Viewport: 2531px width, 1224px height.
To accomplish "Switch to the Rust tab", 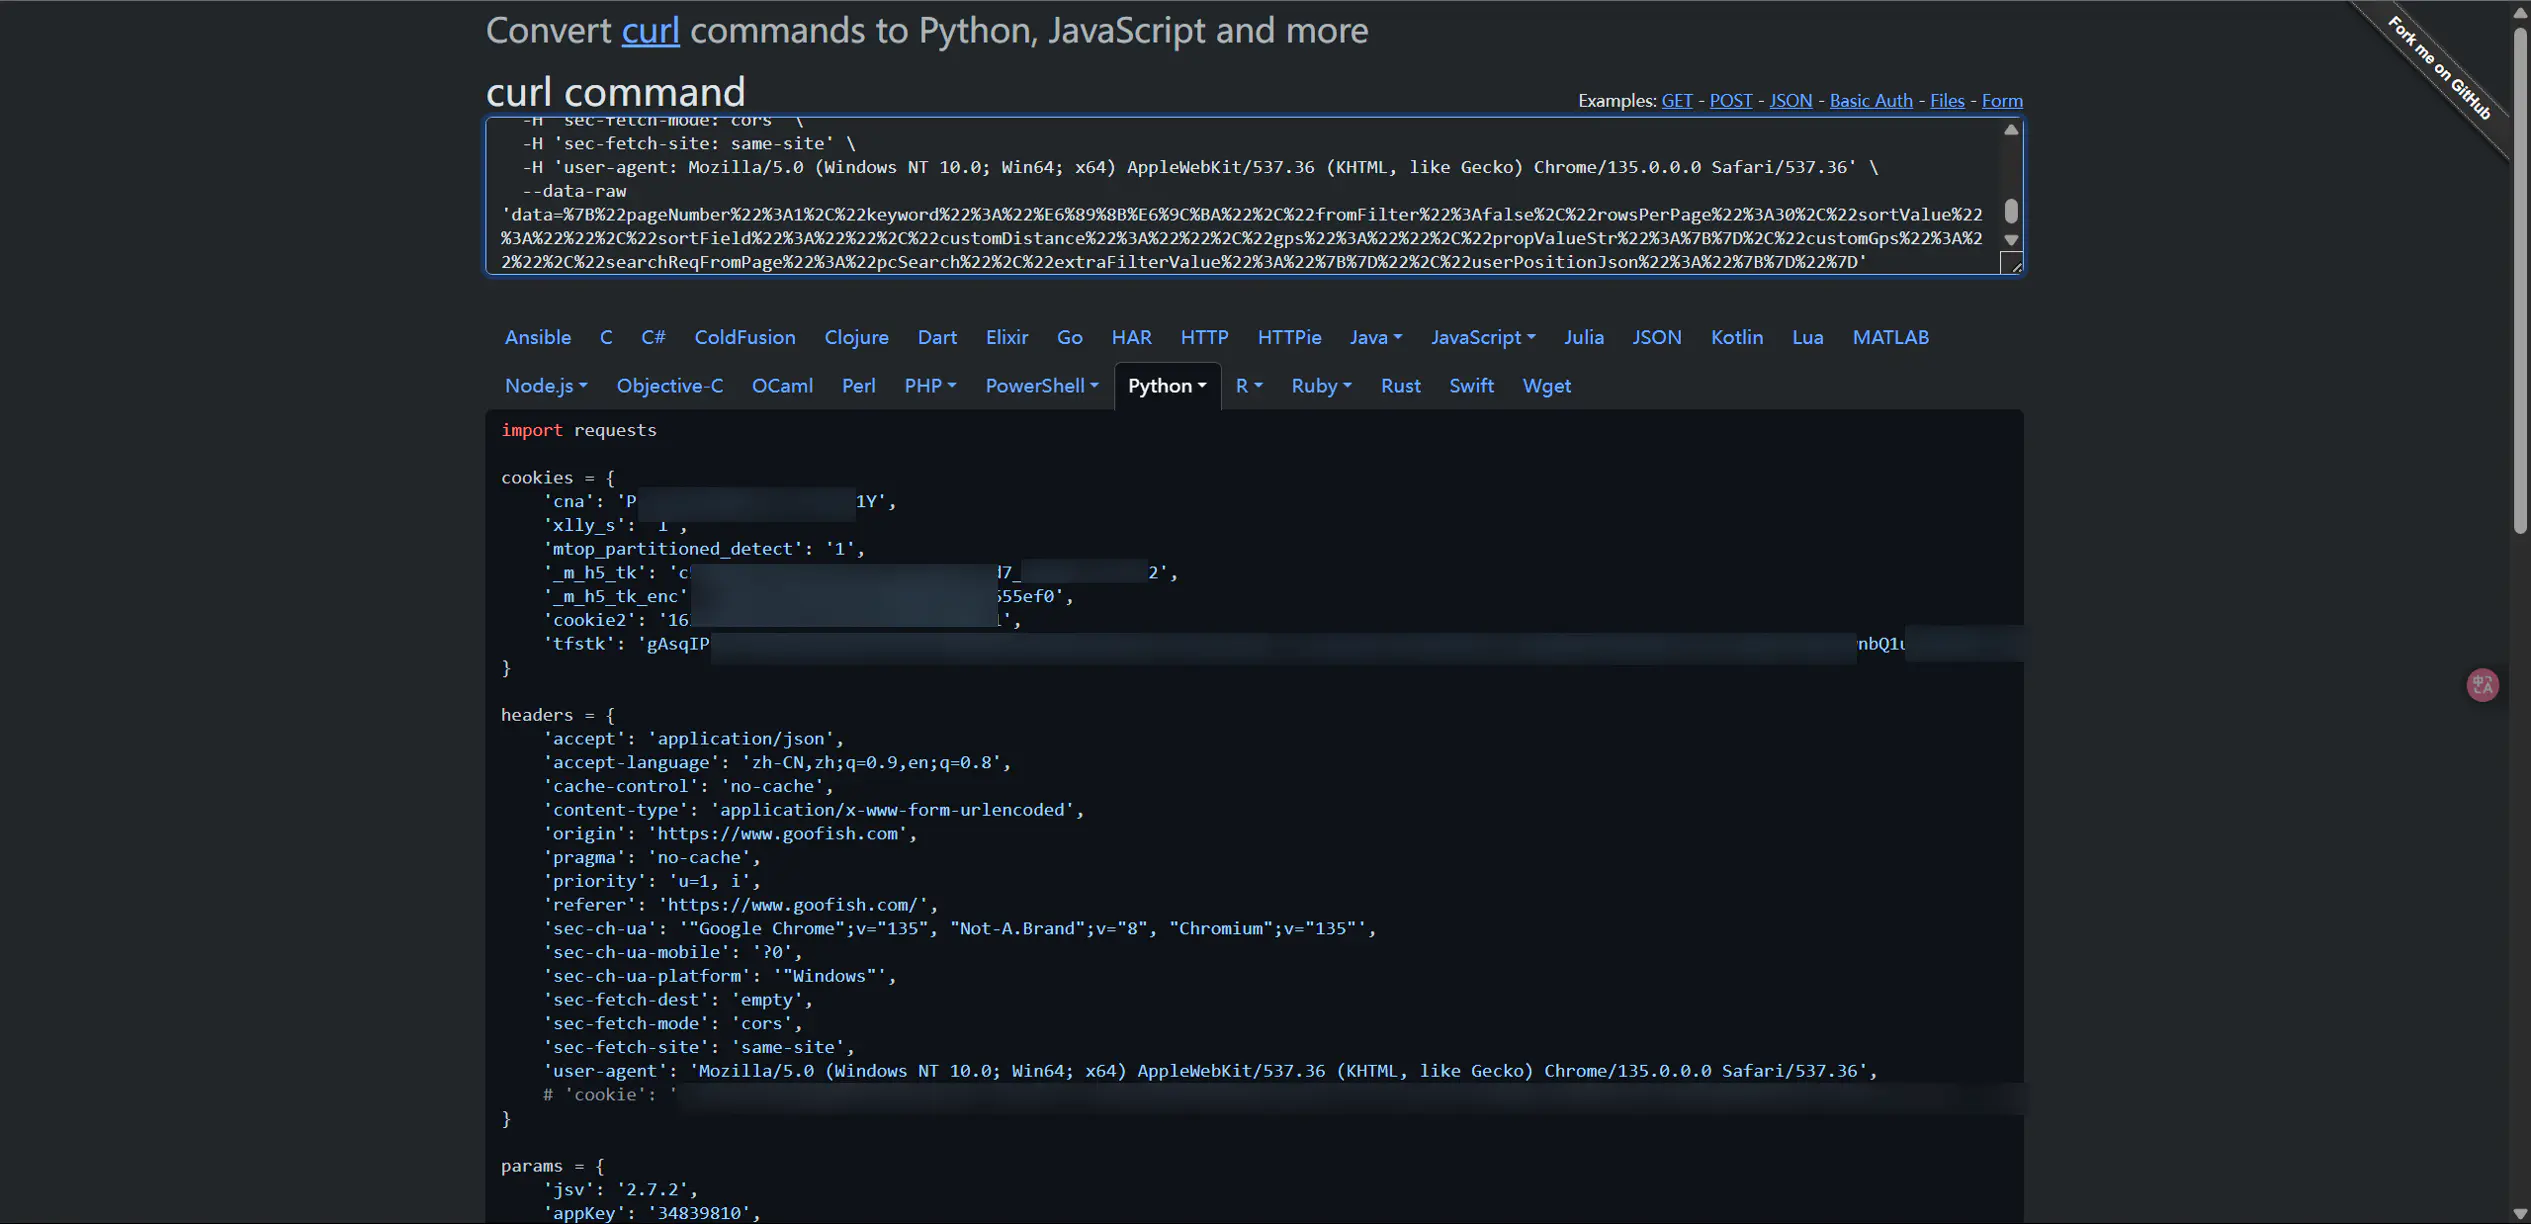I will pyautogui.click(x=1400, y=386).
